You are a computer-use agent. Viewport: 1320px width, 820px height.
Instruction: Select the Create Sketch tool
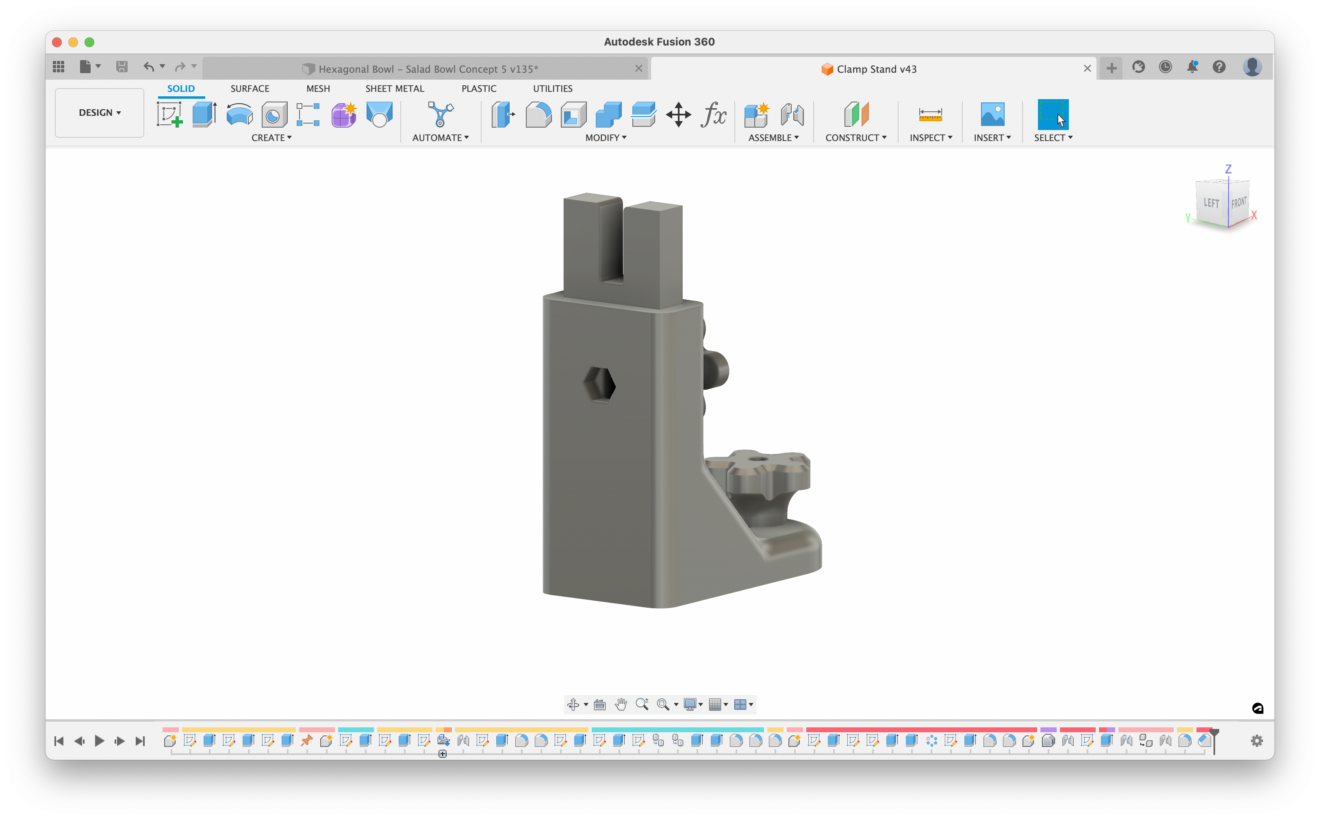tap(170, 114)
